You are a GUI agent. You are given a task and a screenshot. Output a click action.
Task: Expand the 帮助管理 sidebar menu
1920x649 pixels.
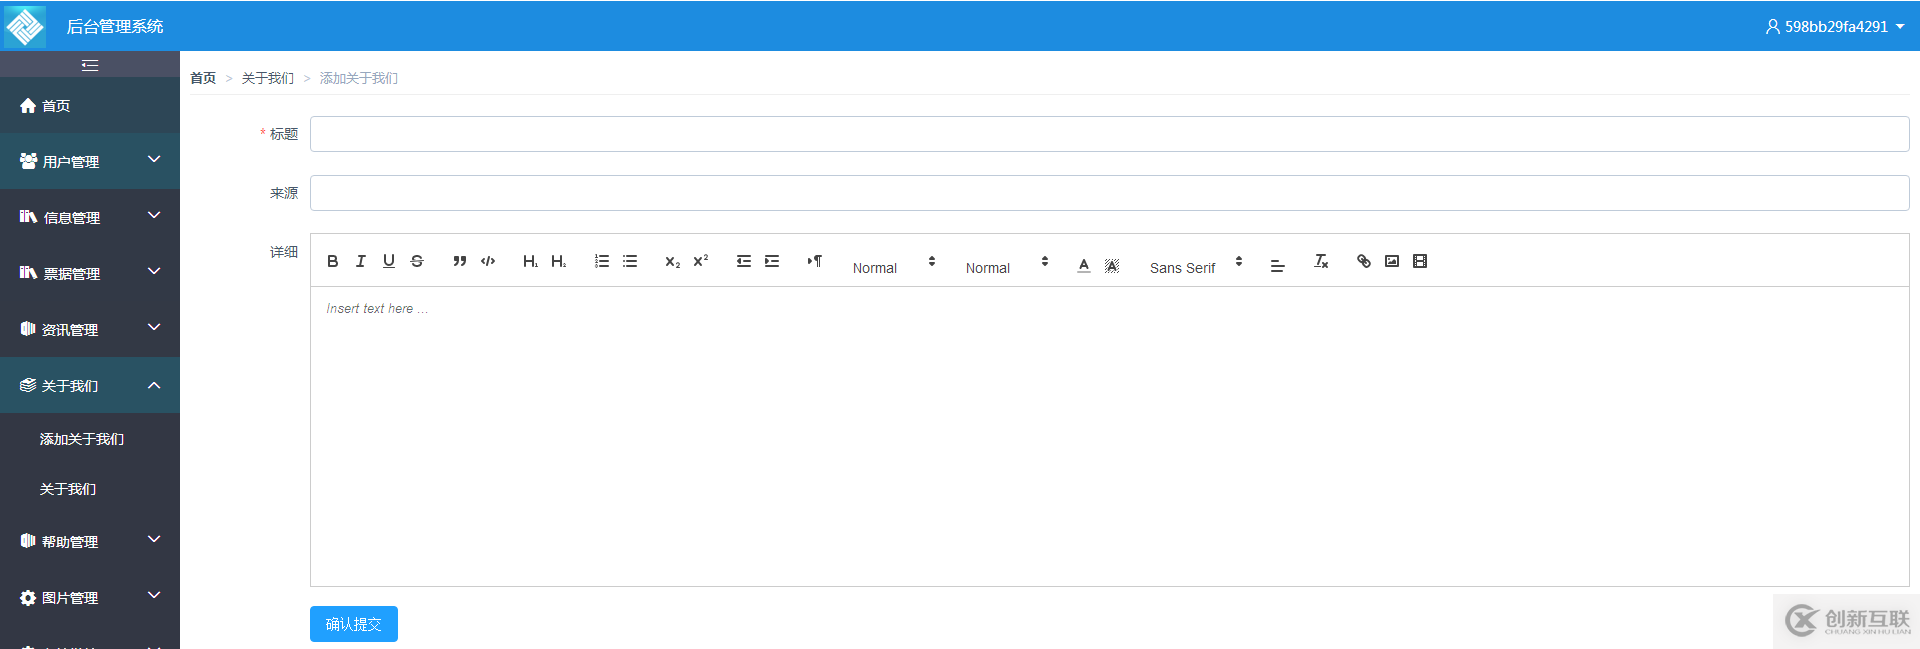click(x=90, y=541)
